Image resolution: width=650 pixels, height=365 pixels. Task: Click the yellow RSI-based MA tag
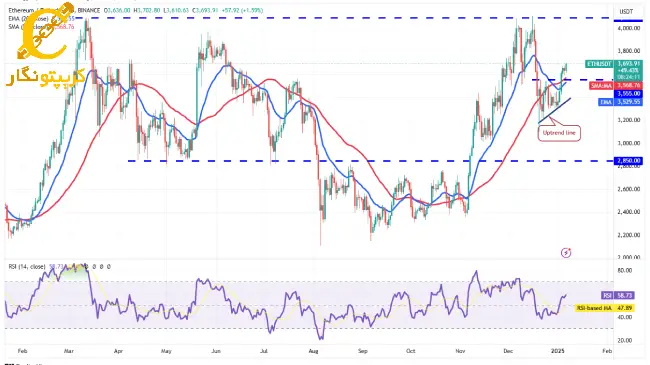point(594,308)
